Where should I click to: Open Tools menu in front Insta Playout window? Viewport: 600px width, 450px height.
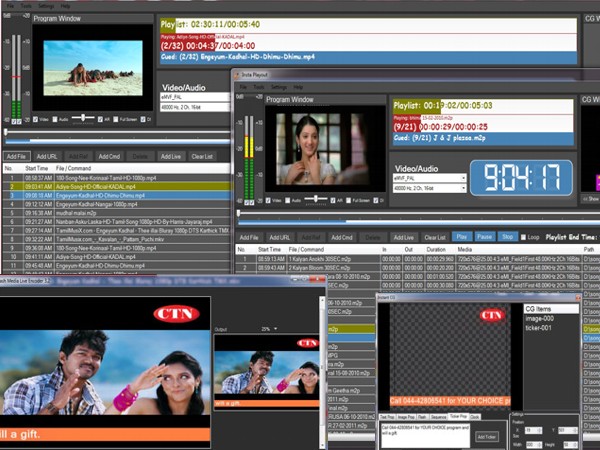click(259, 87)
